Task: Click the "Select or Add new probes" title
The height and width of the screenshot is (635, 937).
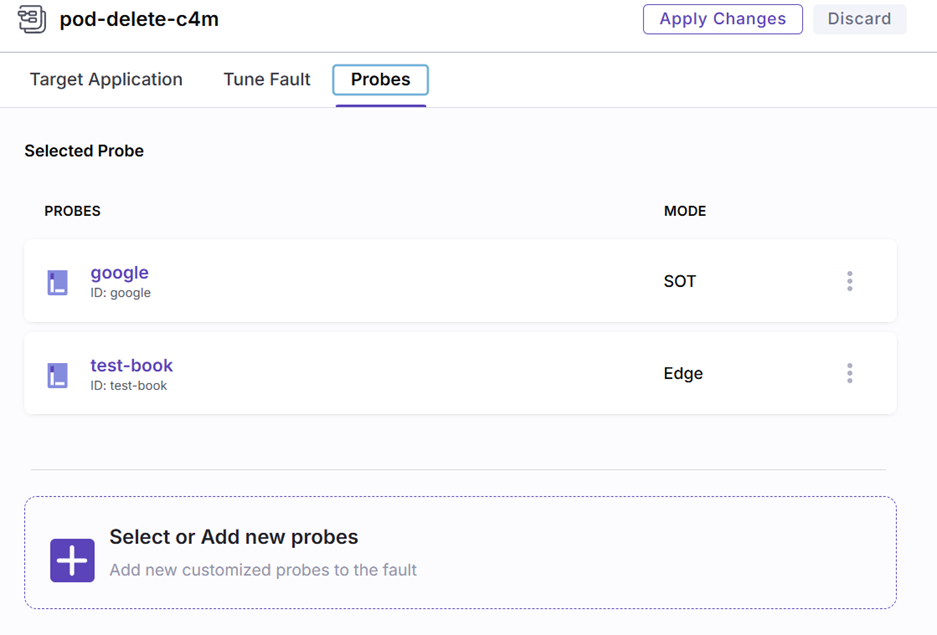Action: (x=233, y=537)
